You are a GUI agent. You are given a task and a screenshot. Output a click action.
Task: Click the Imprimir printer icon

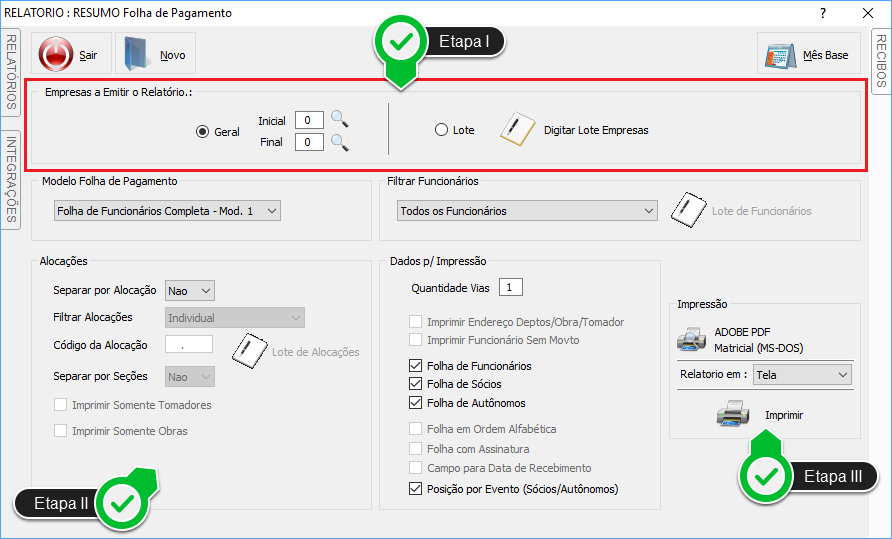coord(733,415)
